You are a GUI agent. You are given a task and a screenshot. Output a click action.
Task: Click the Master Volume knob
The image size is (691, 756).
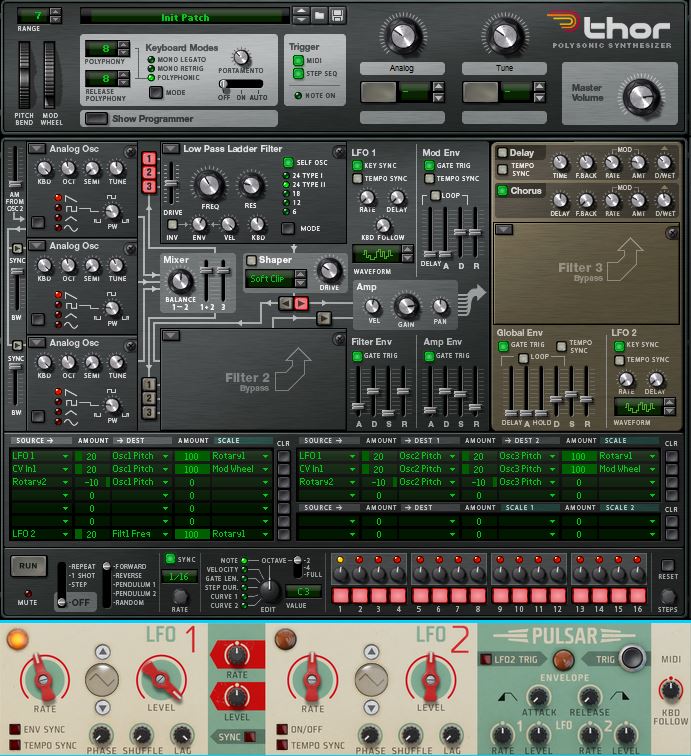[x=641, y=96]
